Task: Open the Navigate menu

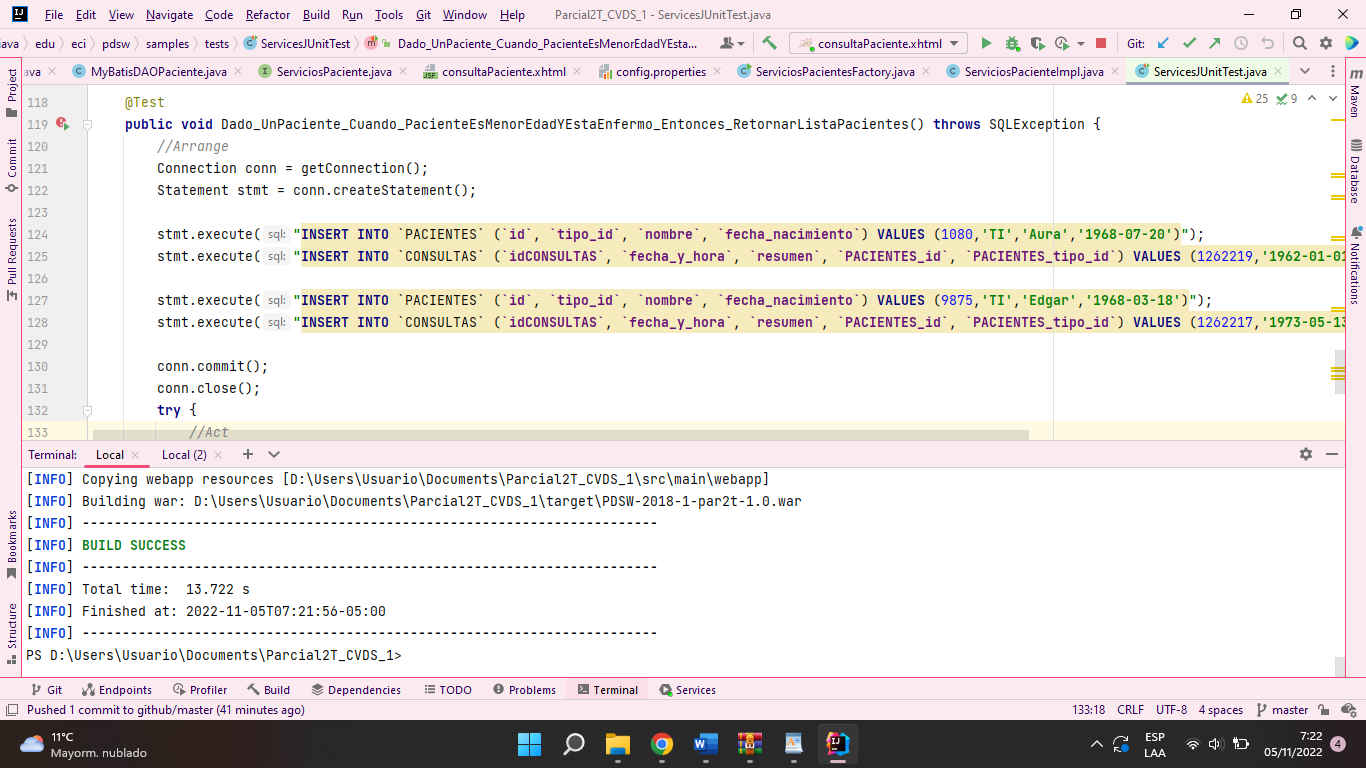Action: (x=169, y=15)
